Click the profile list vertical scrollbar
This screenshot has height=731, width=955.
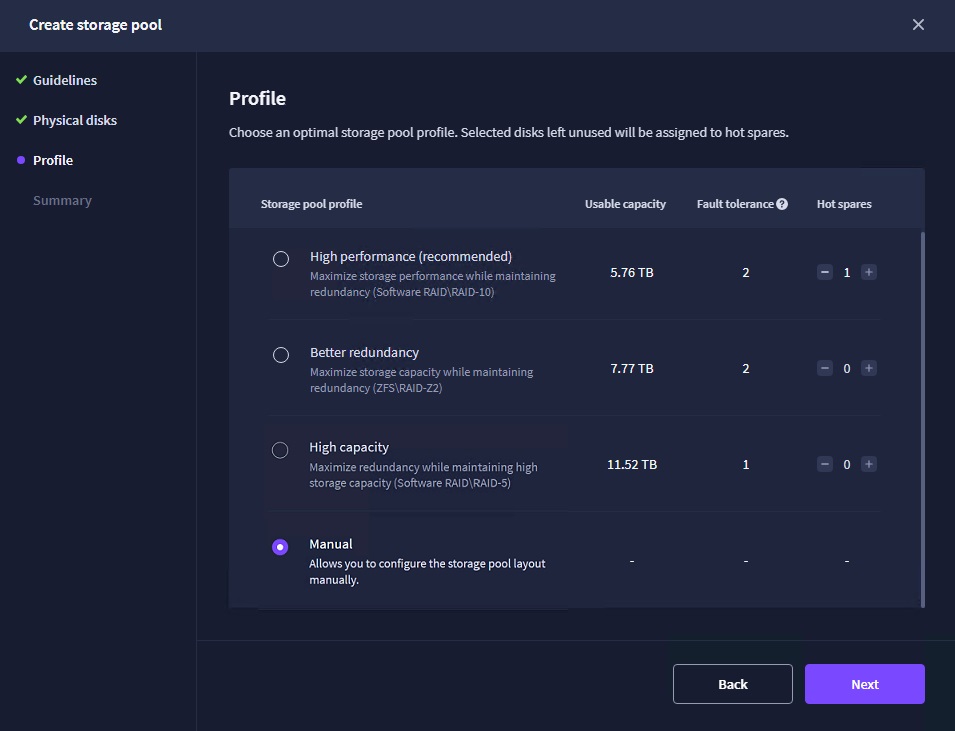click(x=923, y=419)
